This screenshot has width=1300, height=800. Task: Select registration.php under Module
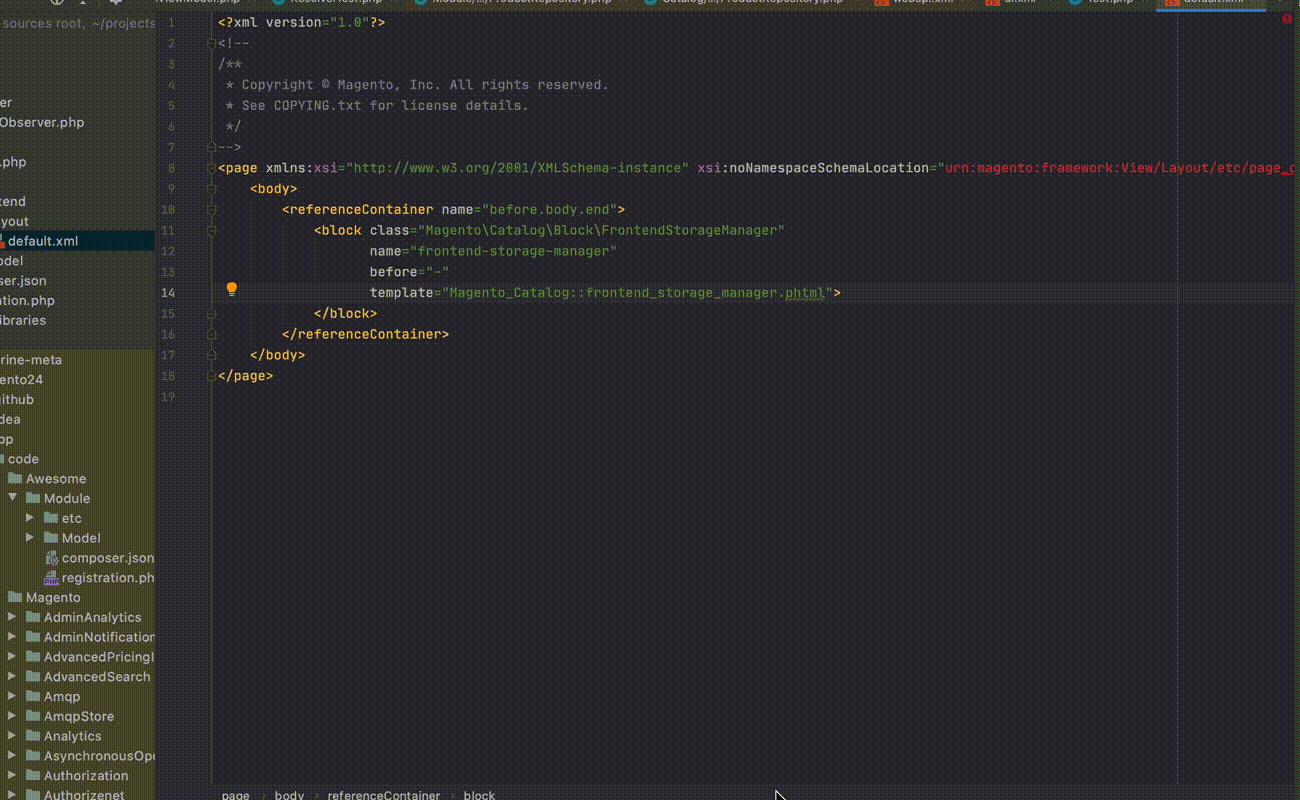coord(108,578)
